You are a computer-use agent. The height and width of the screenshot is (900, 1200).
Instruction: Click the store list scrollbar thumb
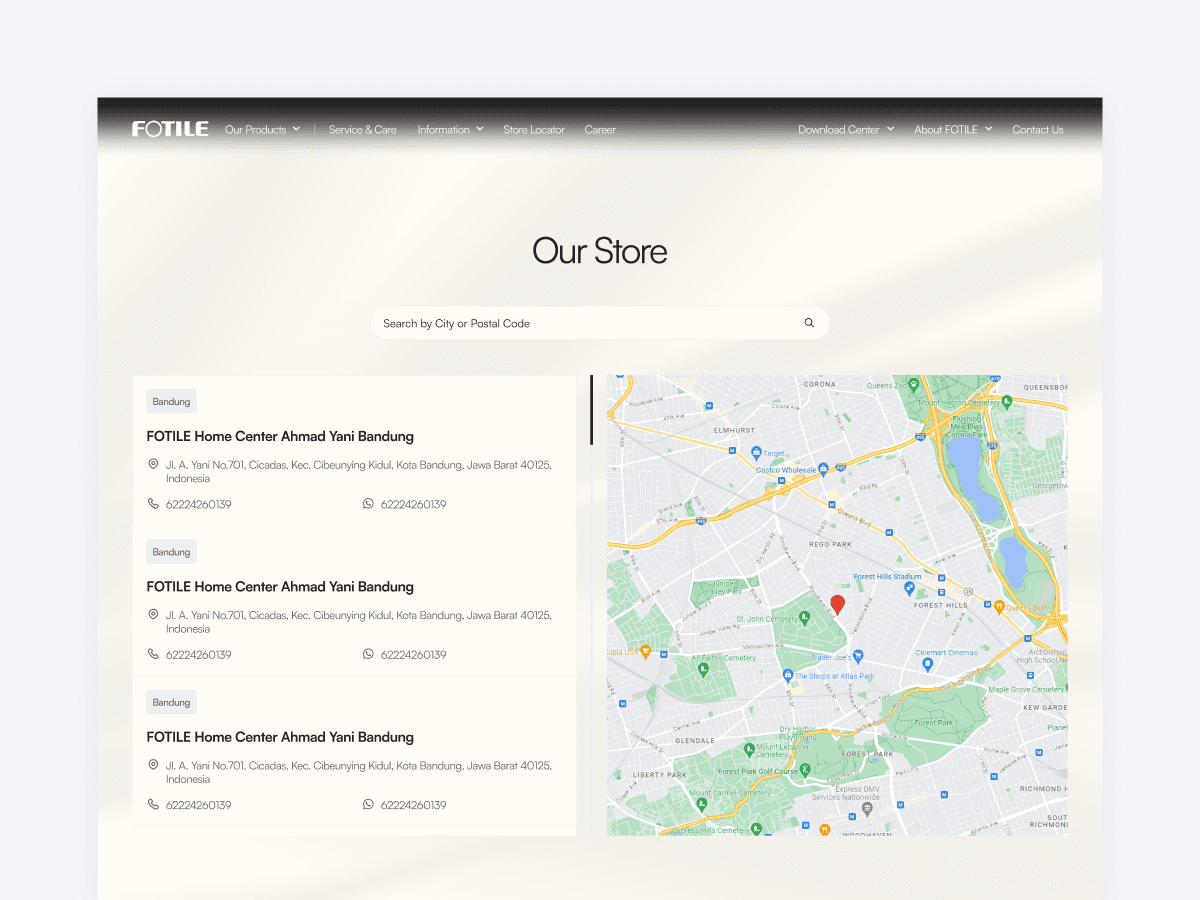pos(591,410)
